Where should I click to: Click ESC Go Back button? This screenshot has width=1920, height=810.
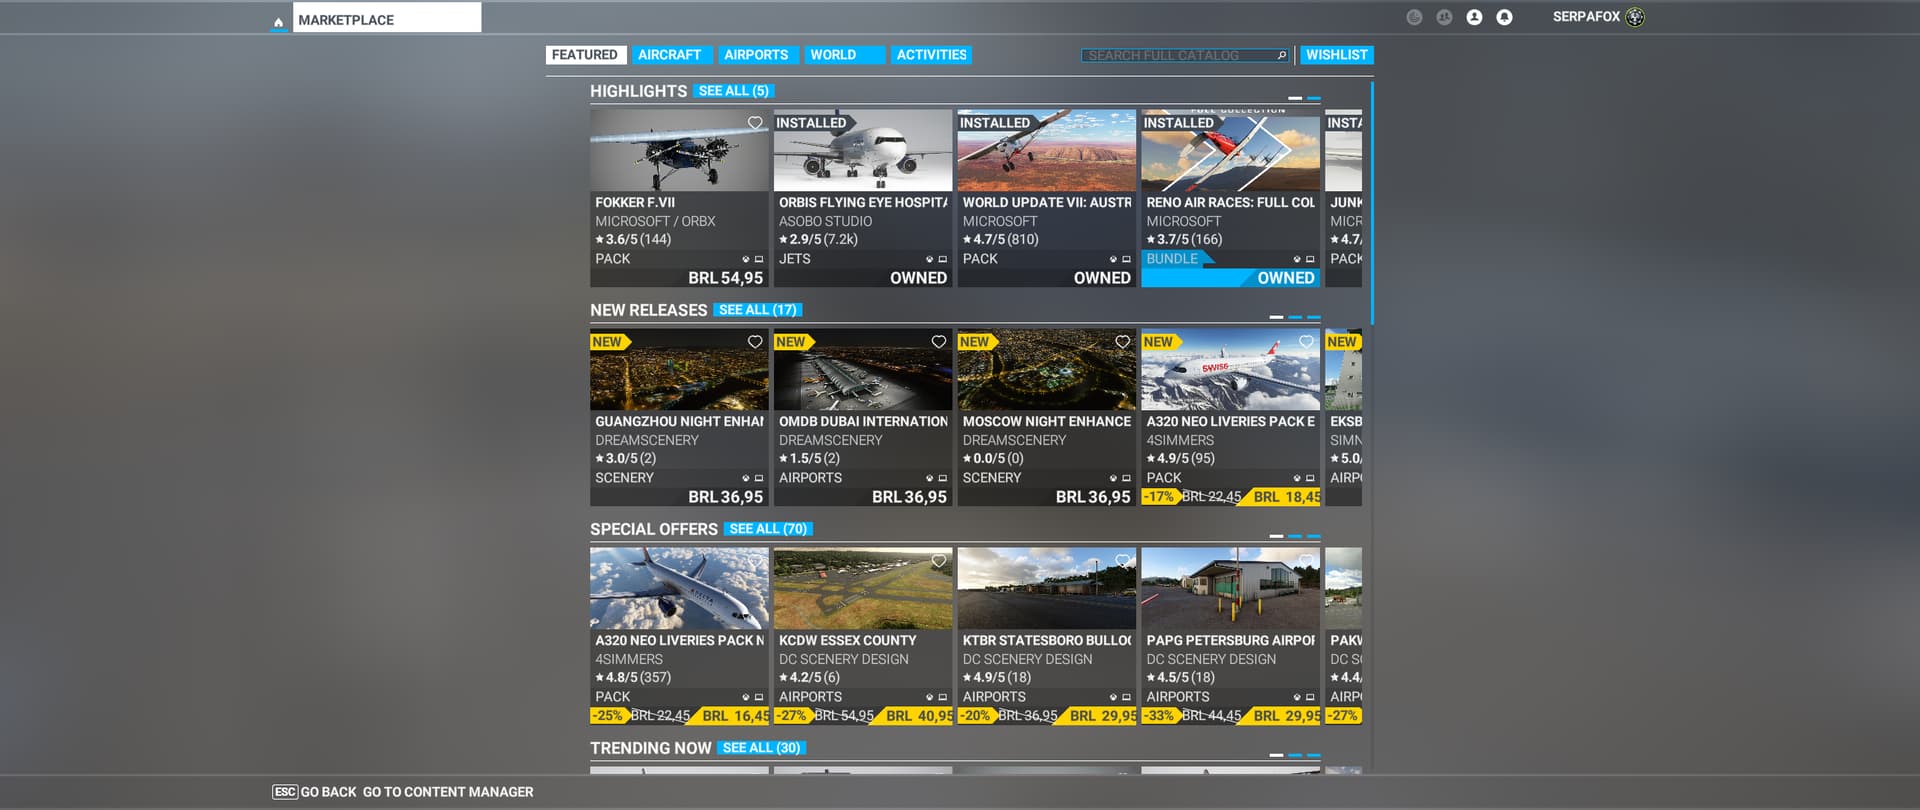314,792
